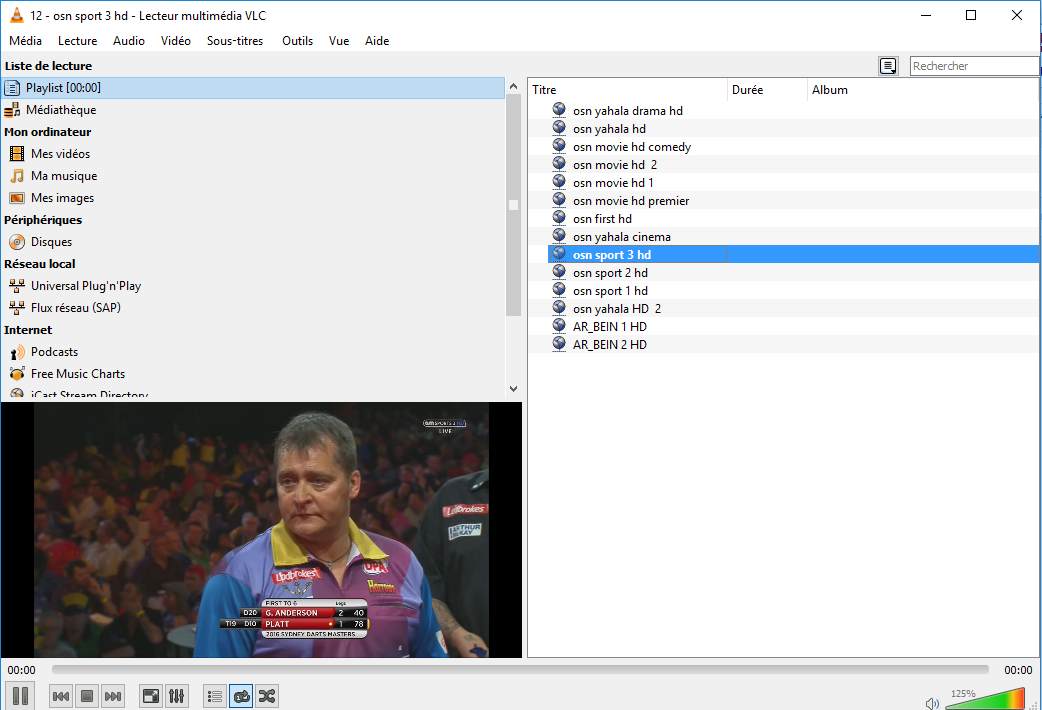Toggle random shuffle playback
This screenshot has width=1042, height=710.
pyautogui.click(x=267, y=696)
